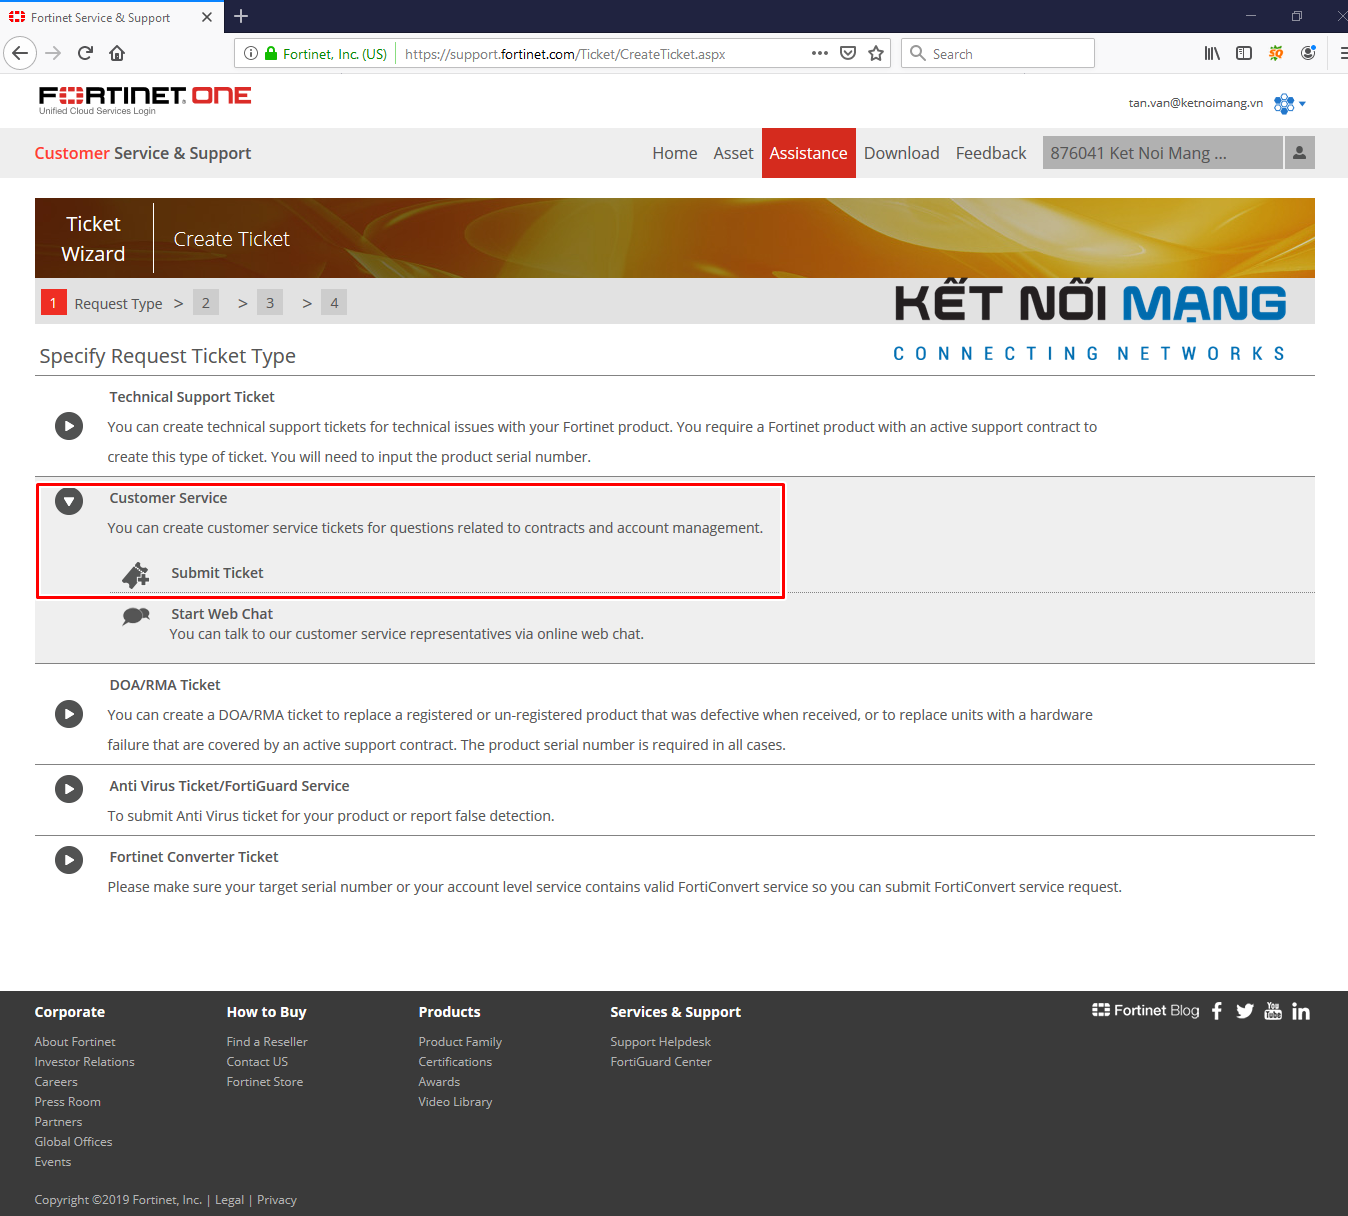
Task: Click the wizard step 1 Request Type
Action: click(102, 303)
